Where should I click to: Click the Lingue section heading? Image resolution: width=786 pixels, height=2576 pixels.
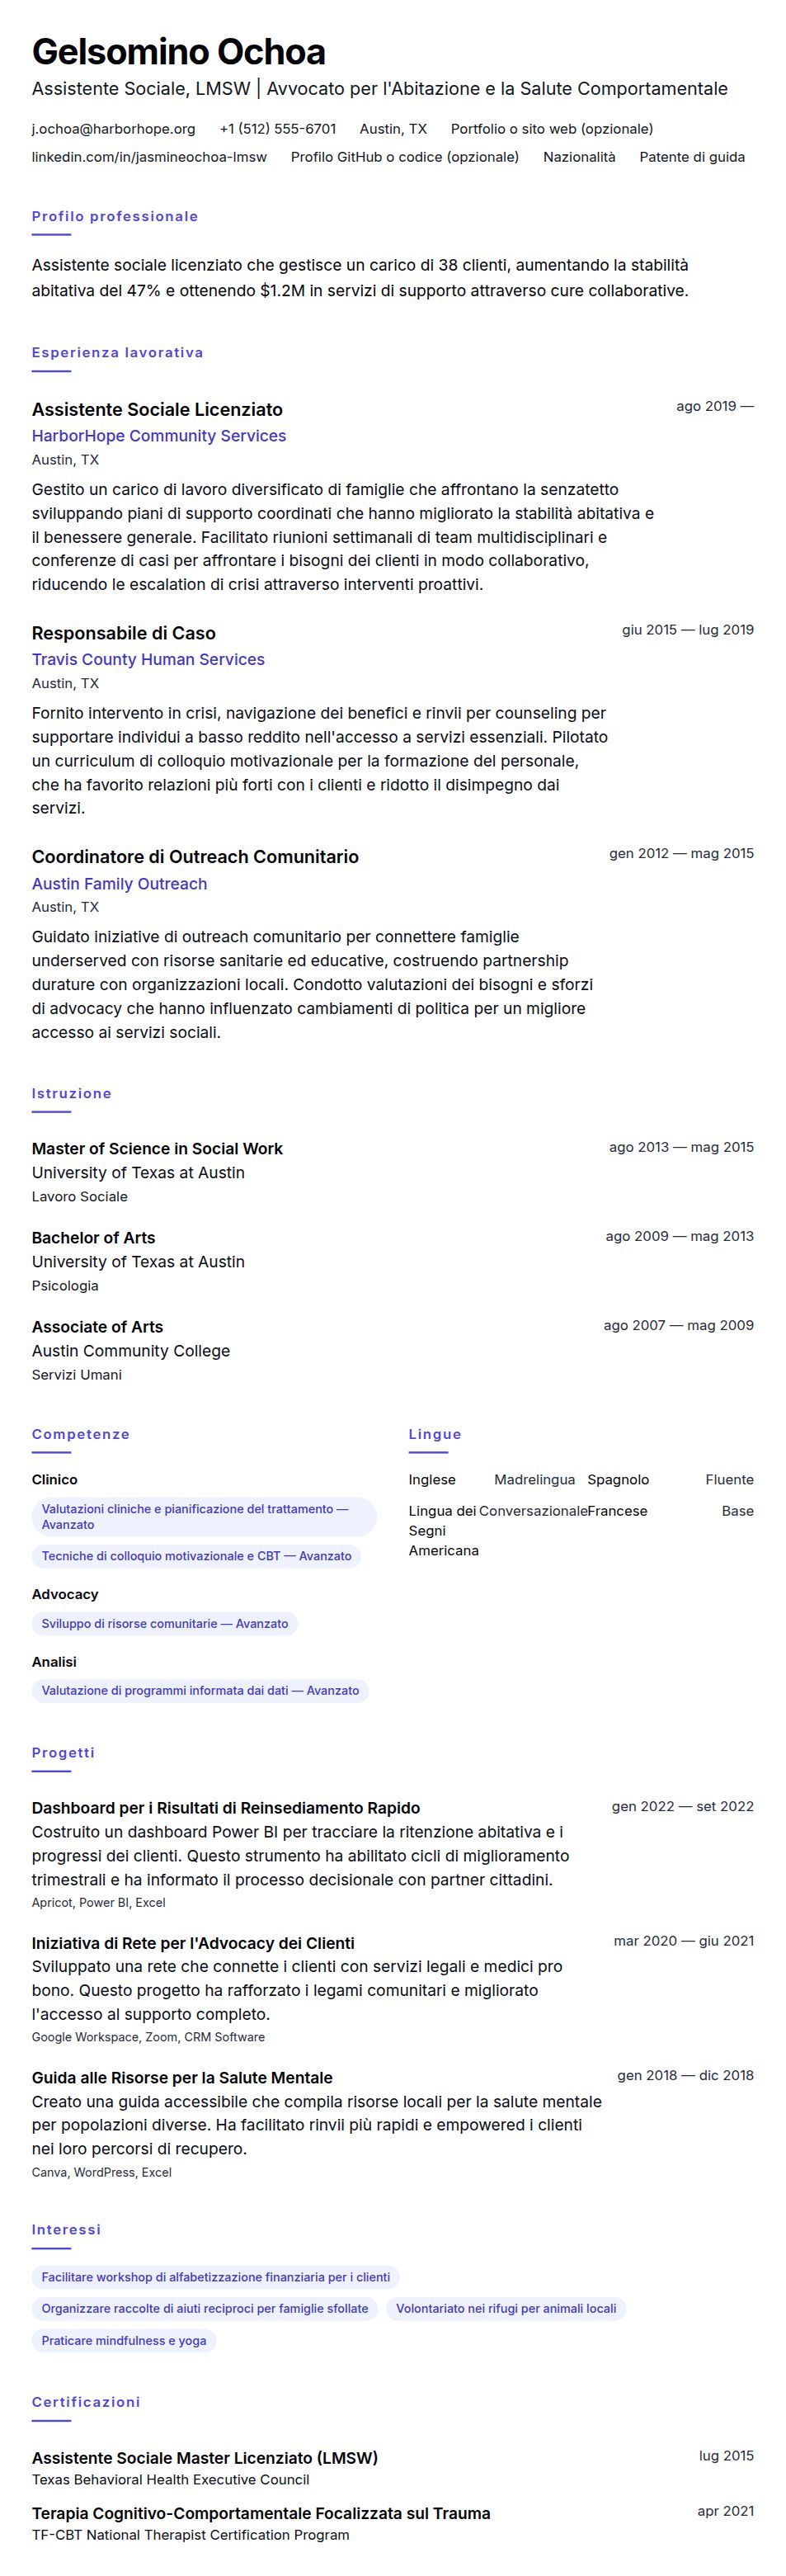(435, 1434)
